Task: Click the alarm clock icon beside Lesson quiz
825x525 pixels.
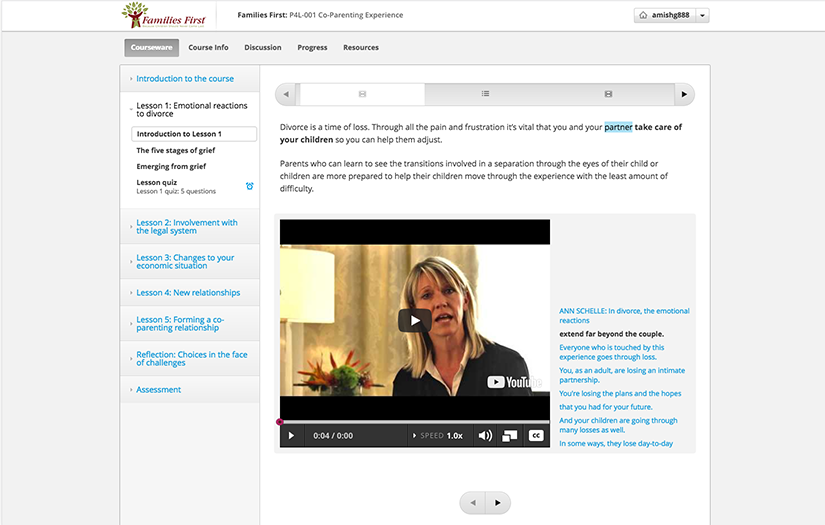Action: point(249,186)
